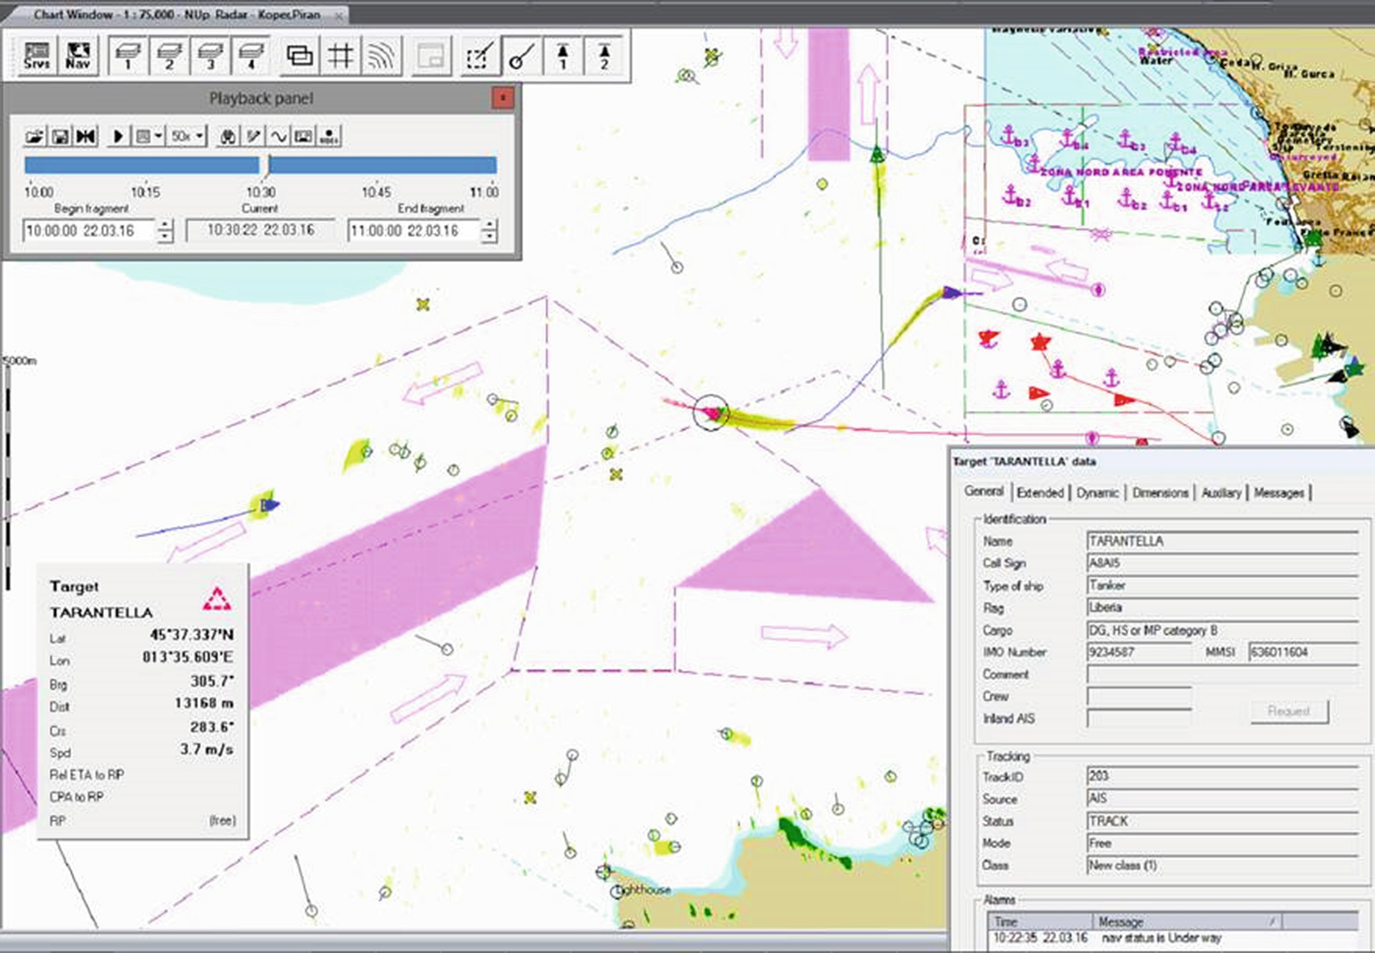1375x953 pixels.
Task: Switch to the Auxiliary tab
Action: click(x=1221, y=492)
